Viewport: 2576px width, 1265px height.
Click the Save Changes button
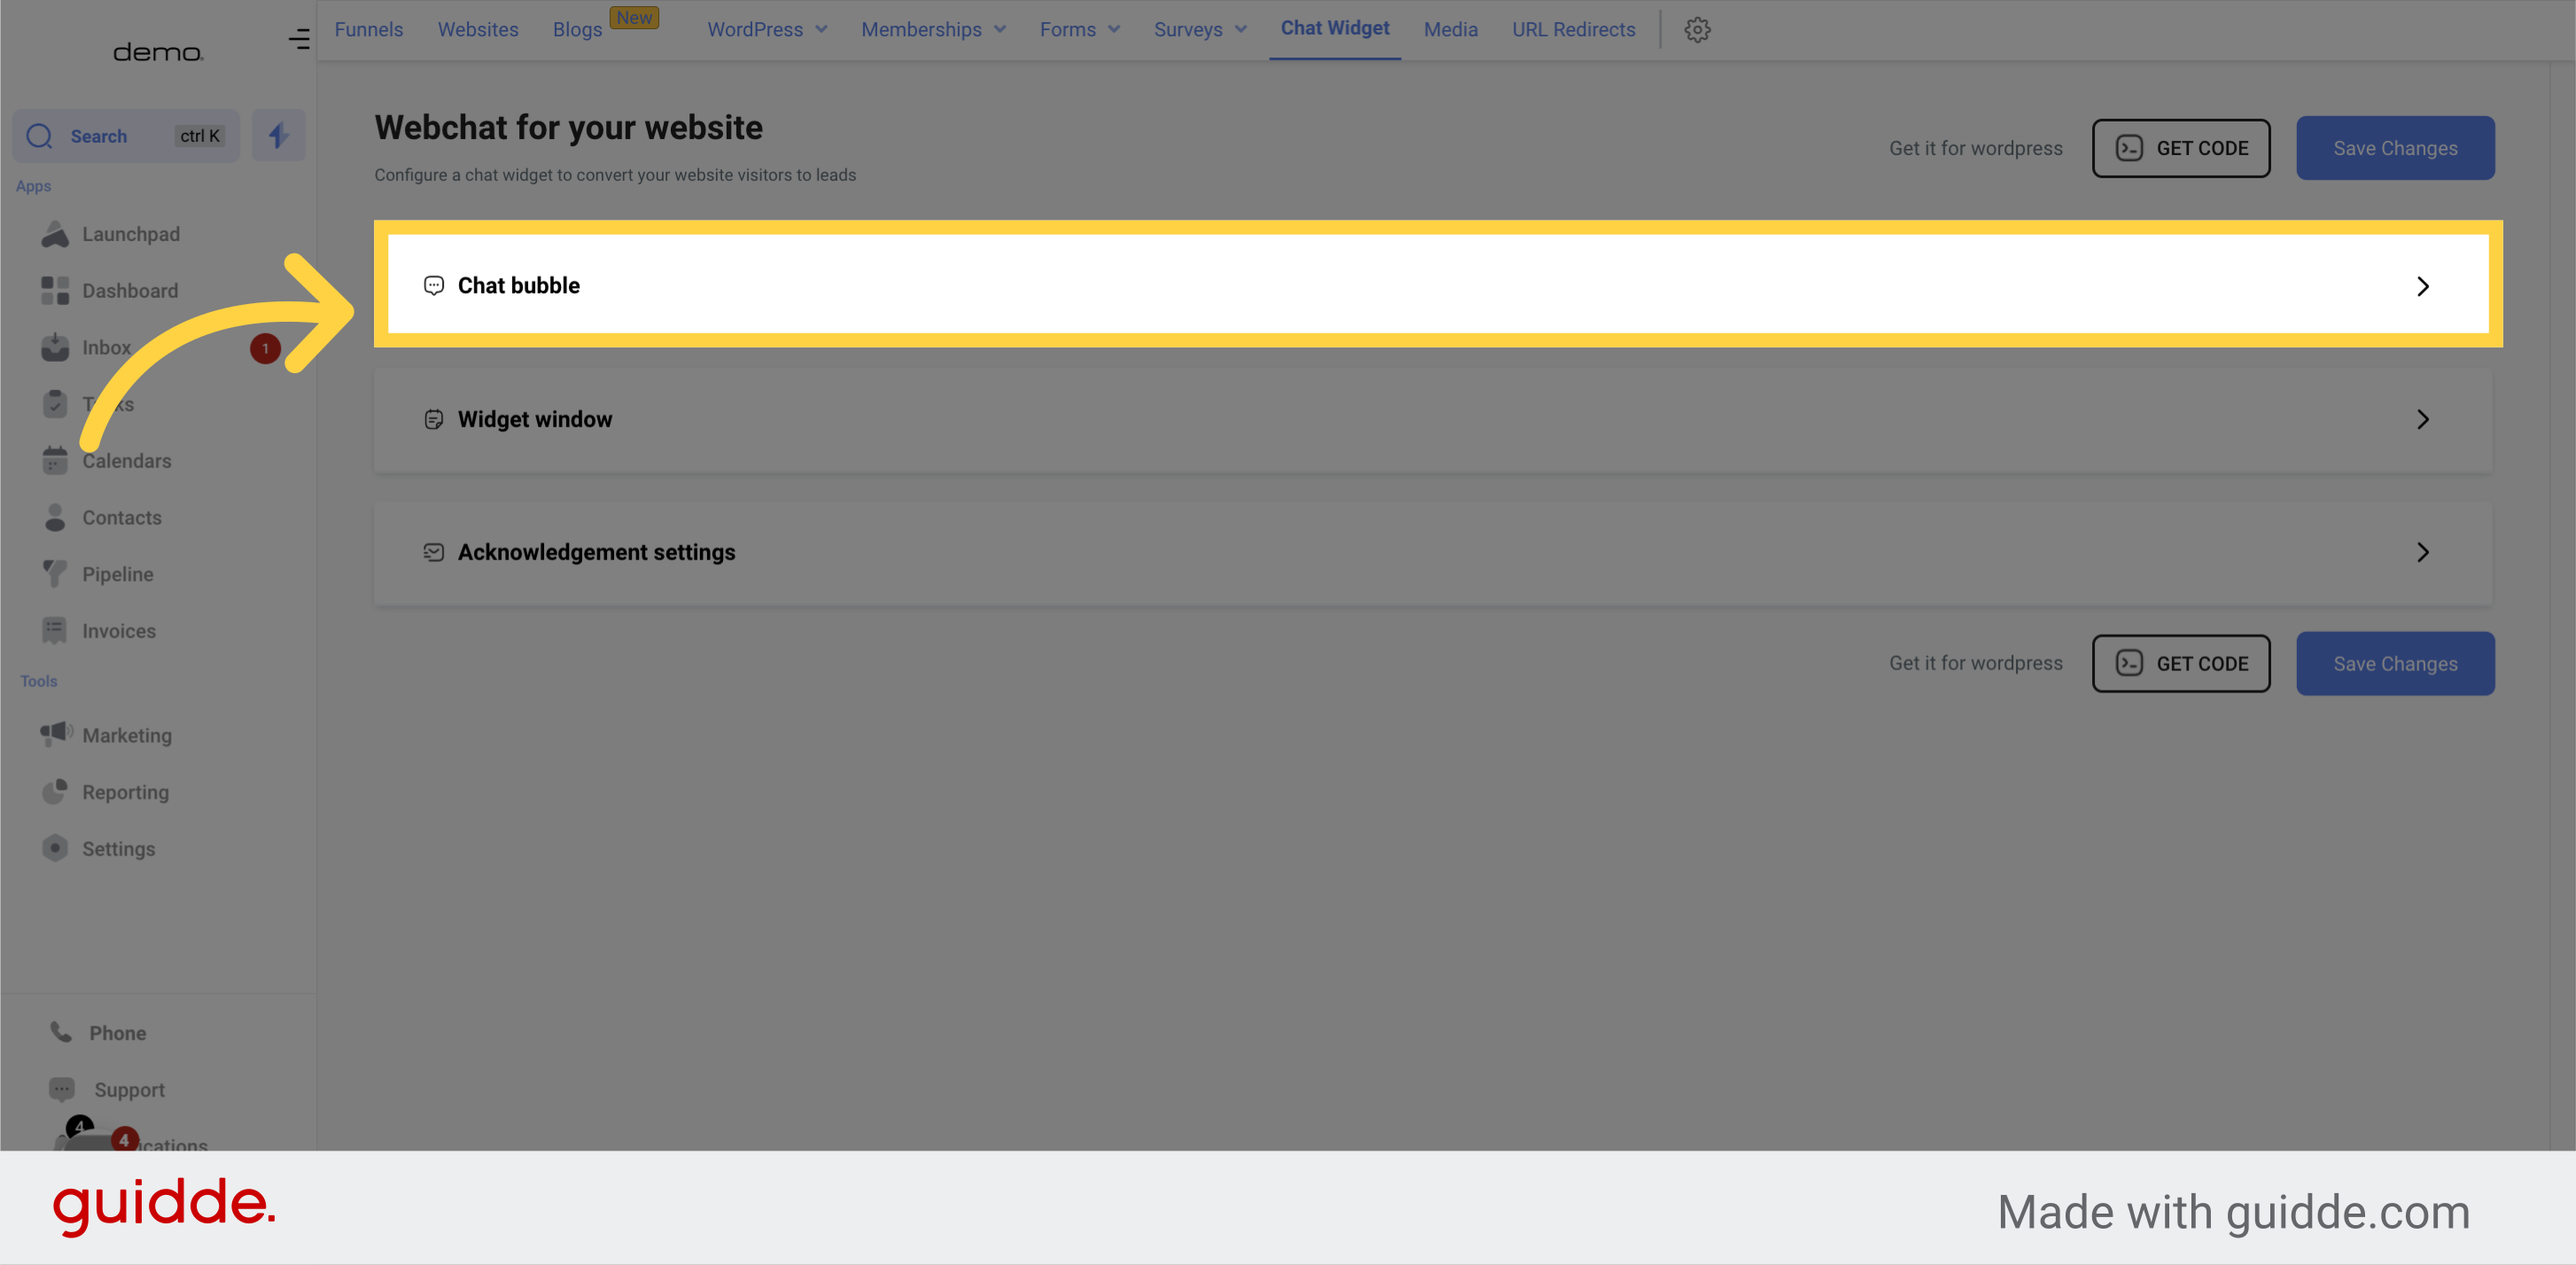pyautogui.click(x=2395, y=148)
